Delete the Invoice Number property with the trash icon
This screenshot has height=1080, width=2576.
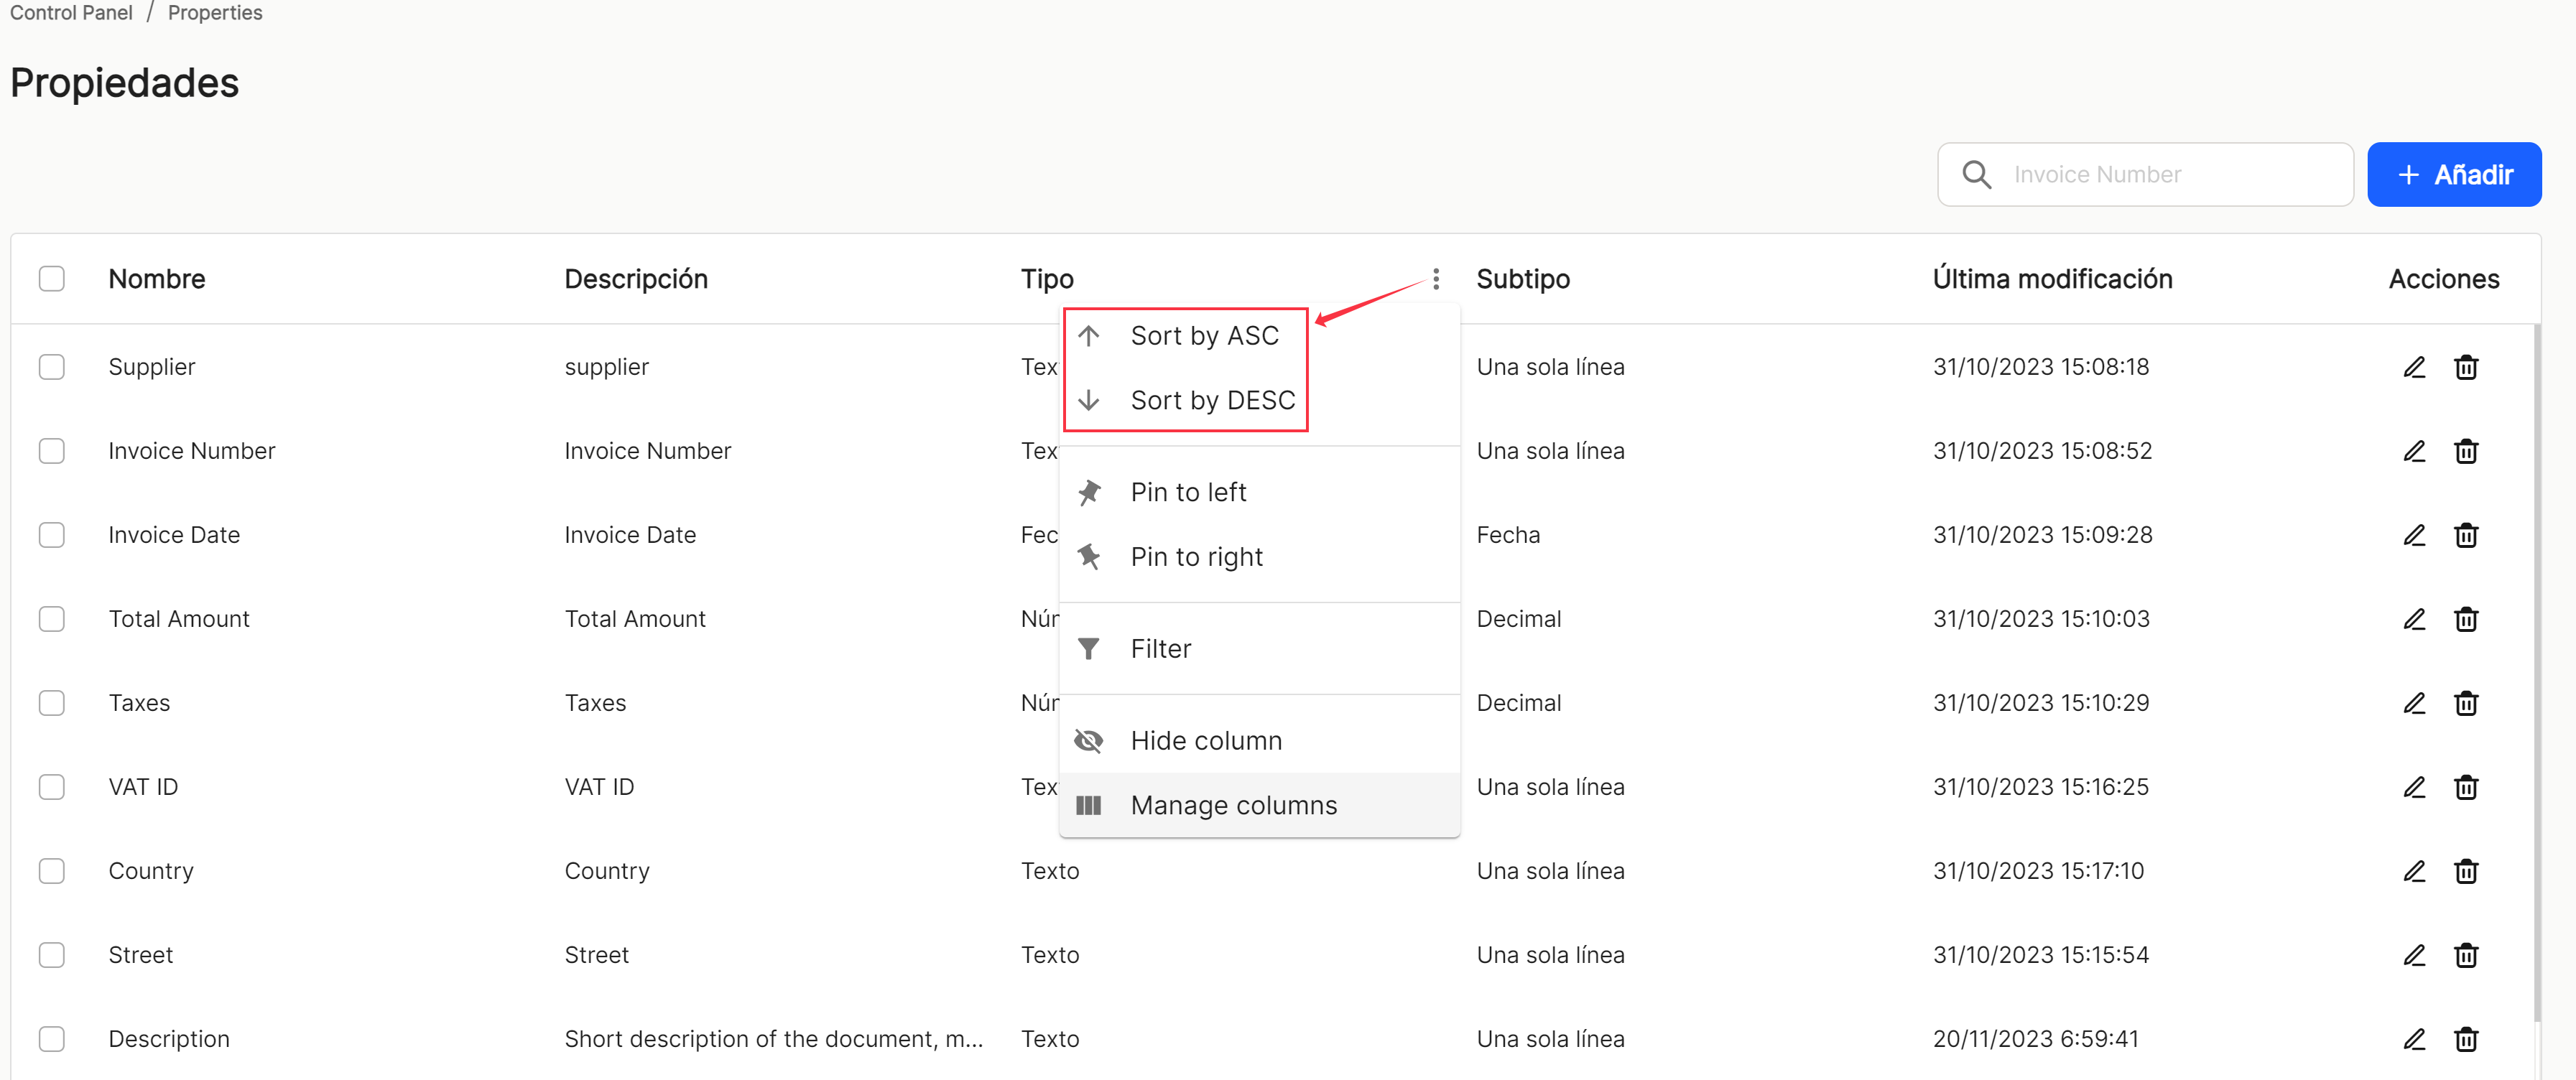point(2466,451)
